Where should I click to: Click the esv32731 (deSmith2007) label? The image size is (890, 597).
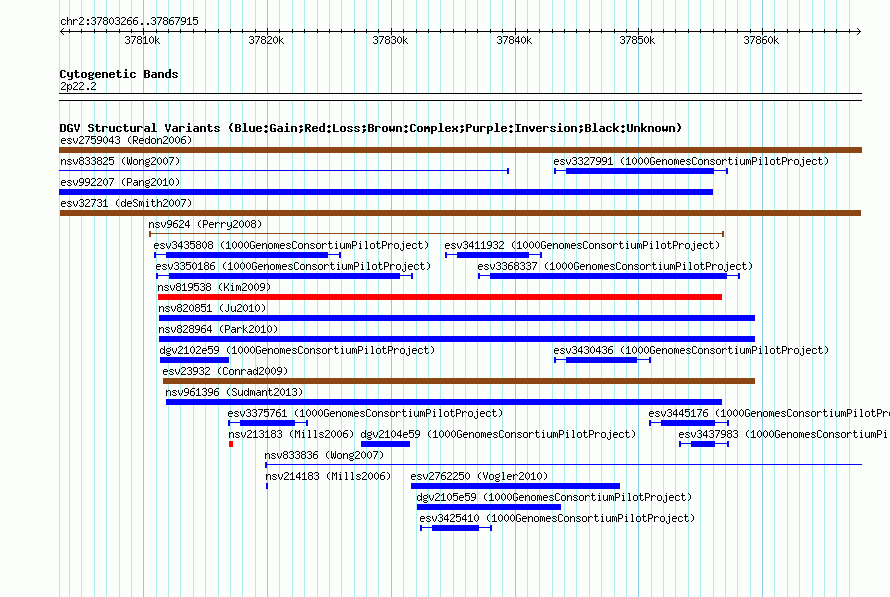pos(126,203)
